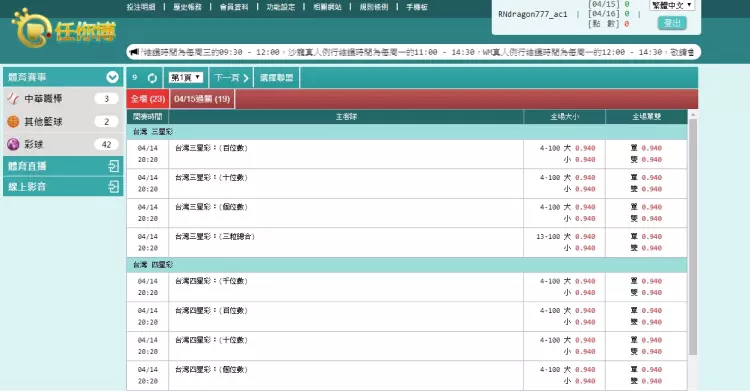Viewport: 750px width, 392px height.
Task: Bet 大 0.940 on 三星彩 百位數
Action: point(585,148)
